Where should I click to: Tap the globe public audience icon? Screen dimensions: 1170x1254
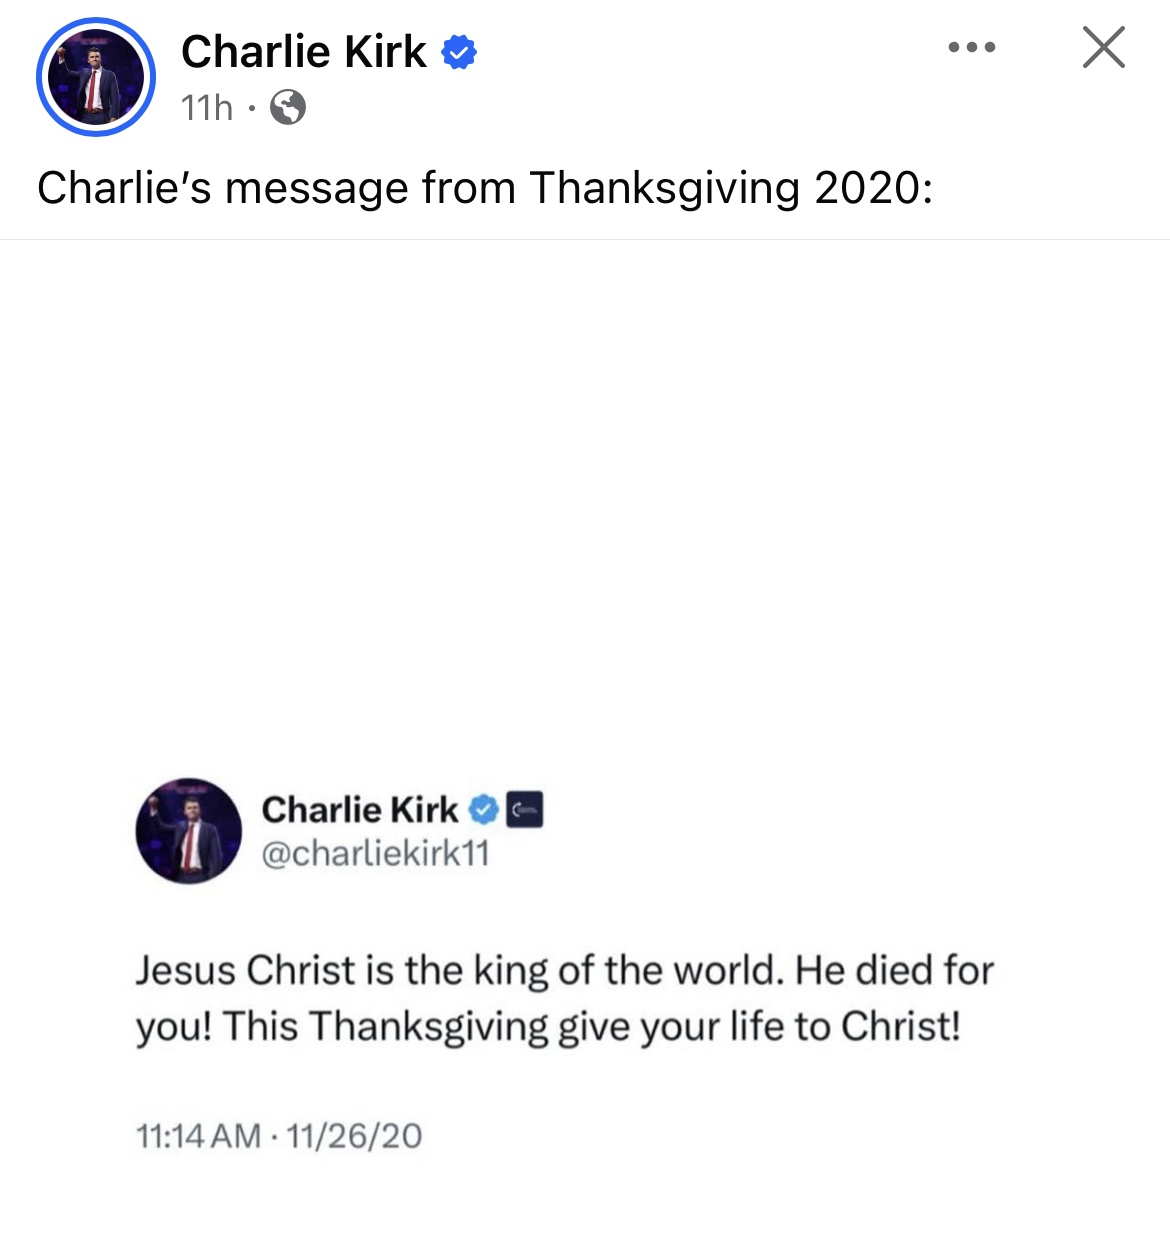click(288, 107)
